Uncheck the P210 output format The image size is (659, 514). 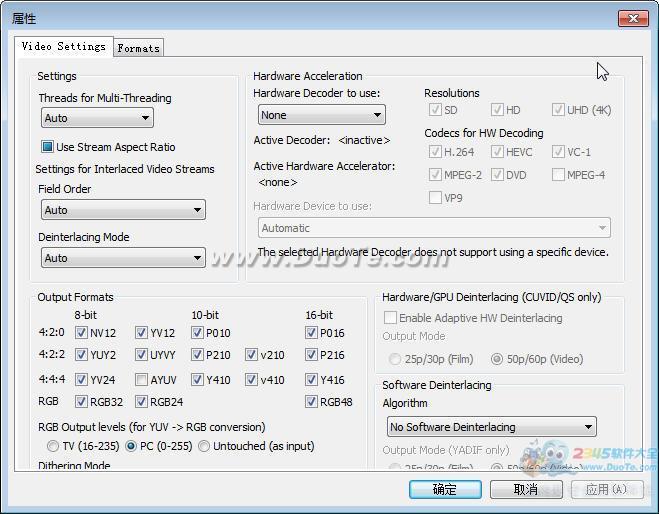197,355
